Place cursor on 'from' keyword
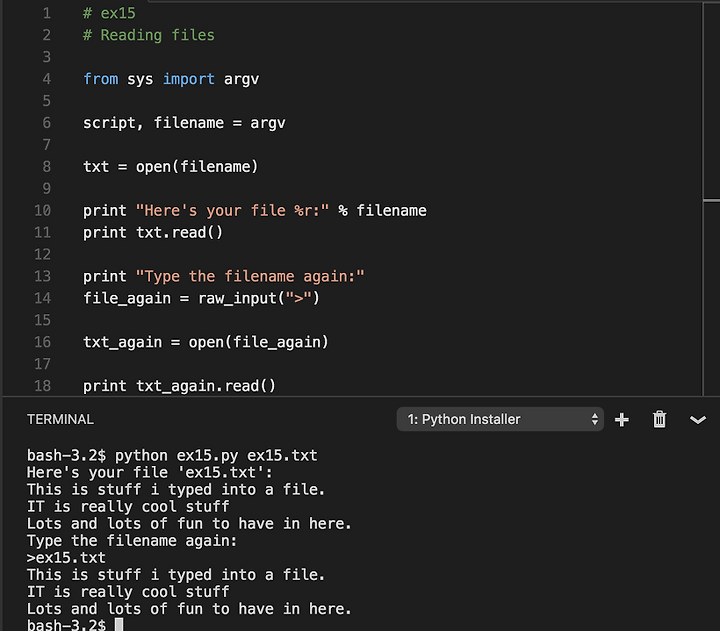Screen dimensions: 720x631 pos(101,79)
